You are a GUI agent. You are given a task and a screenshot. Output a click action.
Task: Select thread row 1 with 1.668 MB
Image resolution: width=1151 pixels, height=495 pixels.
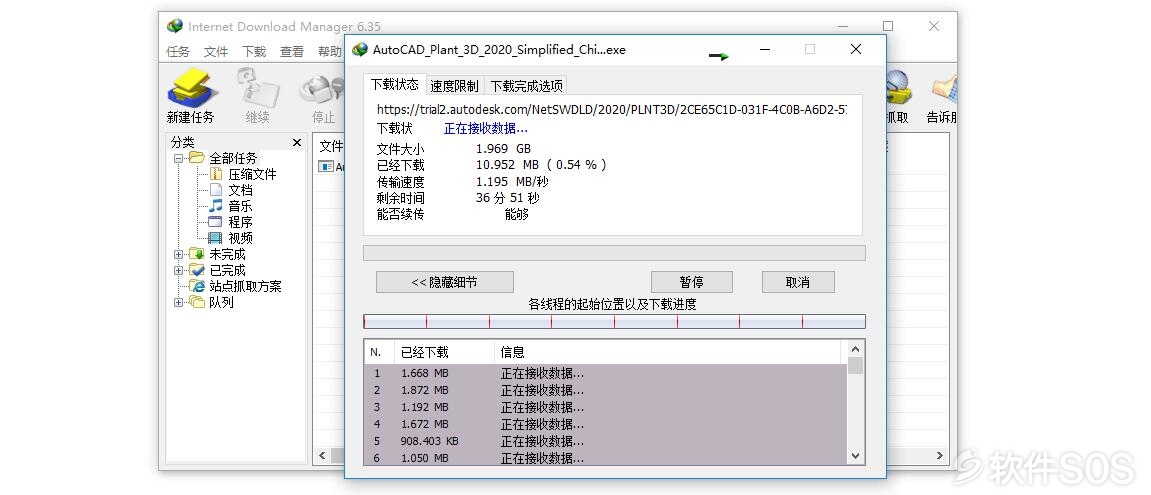pyautogui.click(x=606, y=373)
